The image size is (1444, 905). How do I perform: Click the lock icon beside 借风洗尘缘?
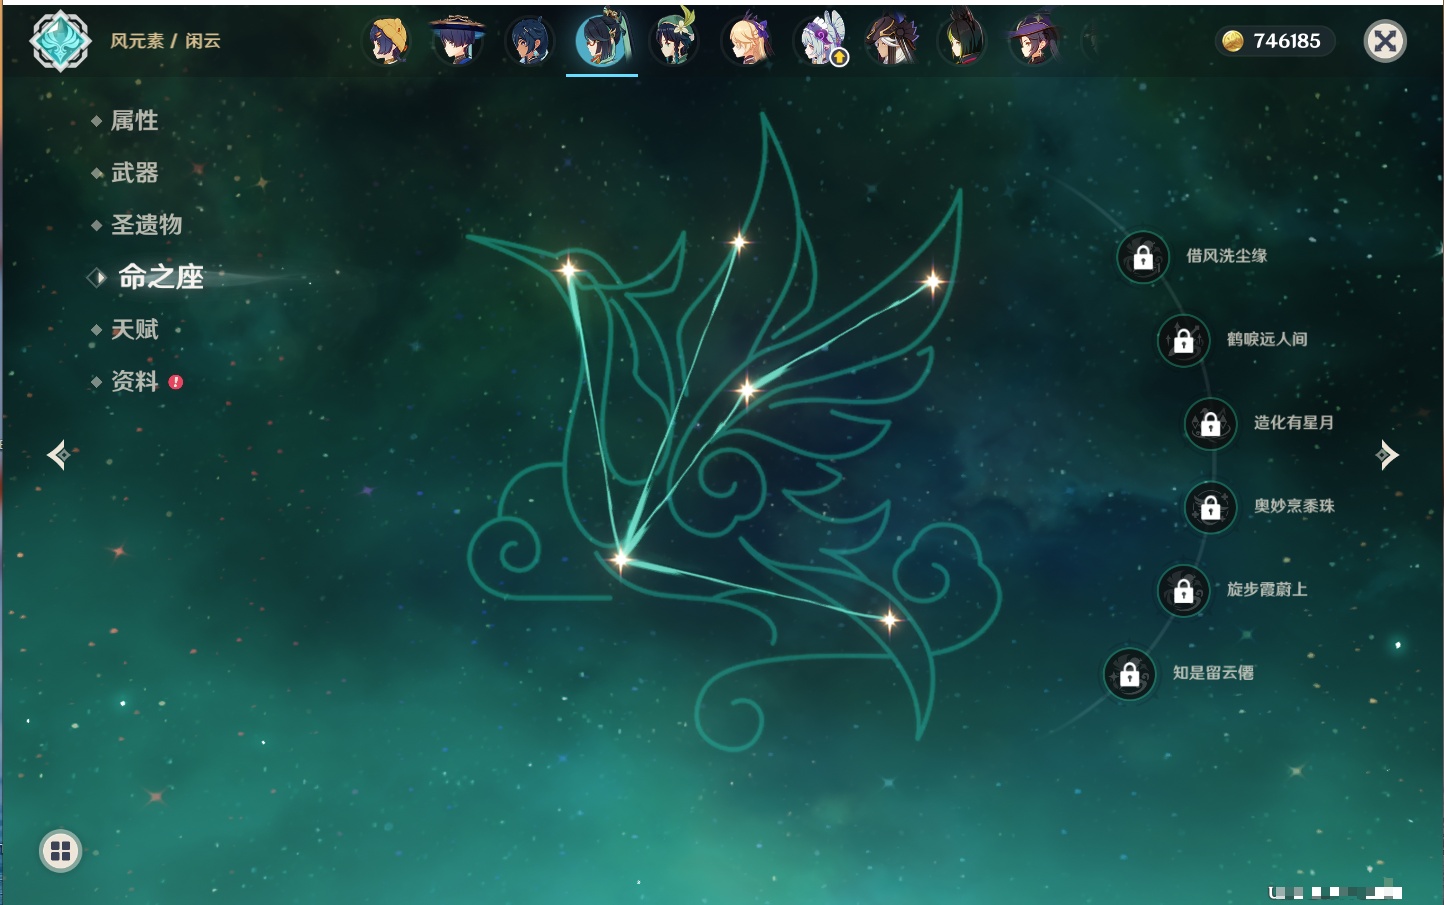click(1143, 257)
